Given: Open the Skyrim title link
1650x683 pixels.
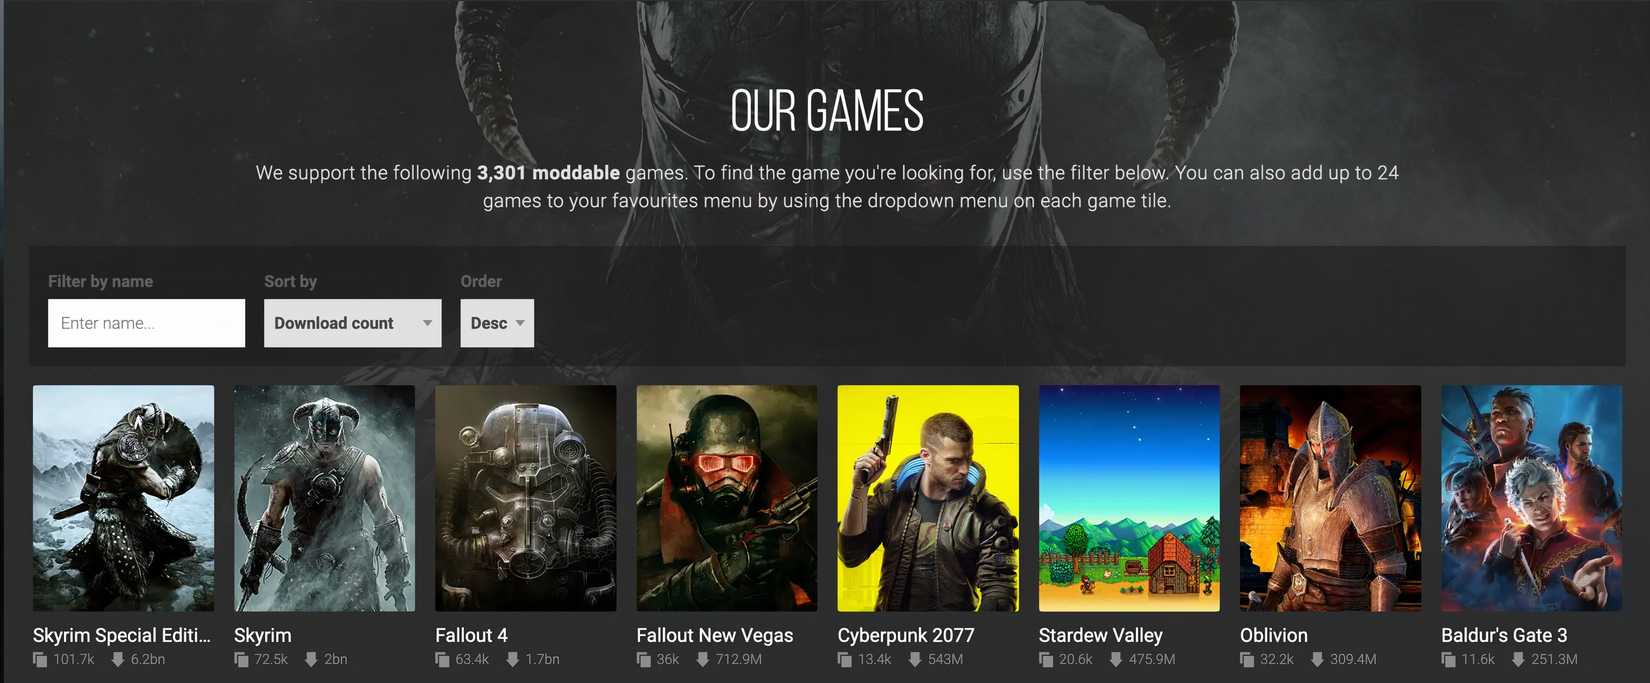Looking at the screenshot, I should click(263, 635).
